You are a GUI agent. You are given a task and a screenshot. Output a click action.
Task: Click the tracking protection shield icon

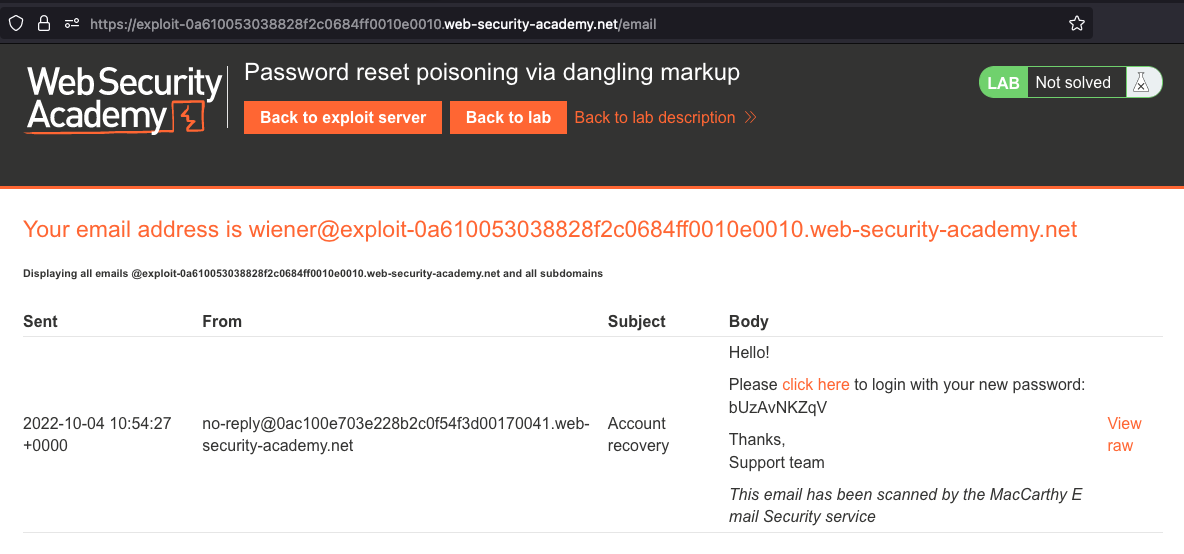tap(17, 23)
